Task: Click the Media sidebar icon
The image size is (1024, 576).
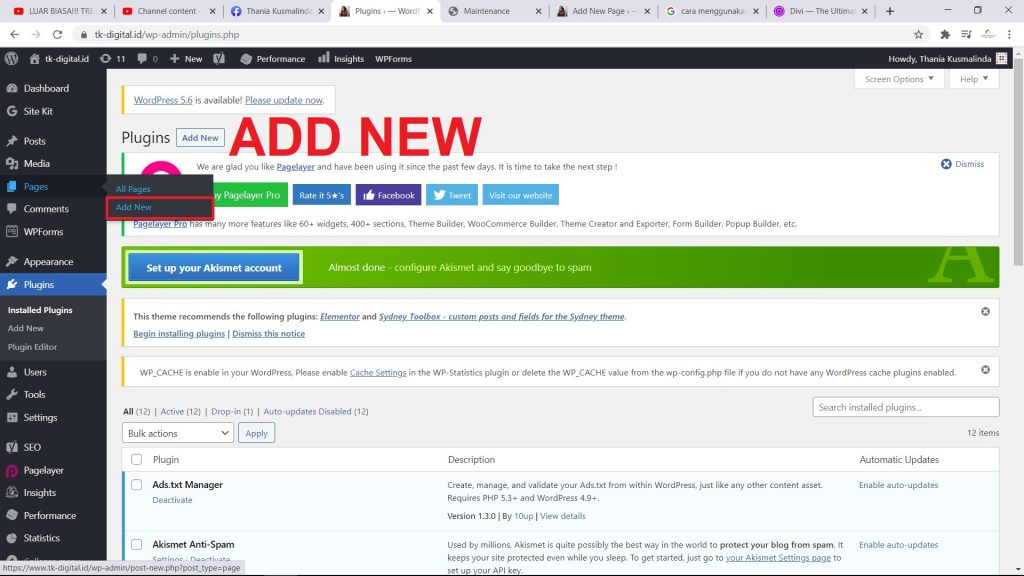Action: tap(12, 163)
